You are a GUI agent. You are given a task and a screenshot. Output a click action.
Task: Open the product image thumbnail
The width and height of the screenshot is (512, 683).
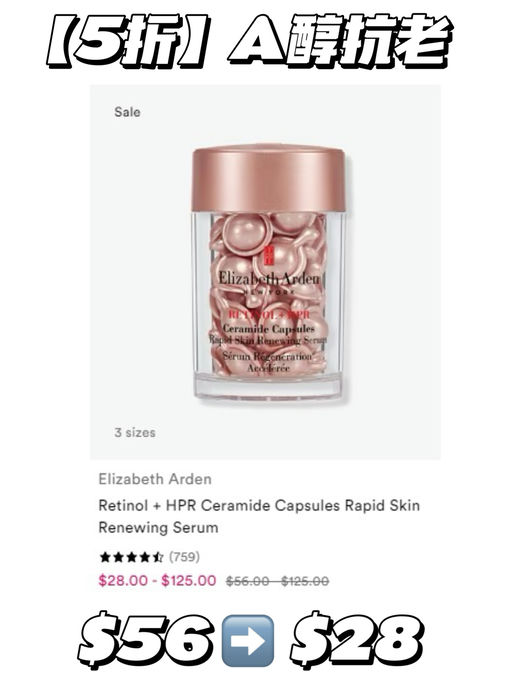click(265, 272)
